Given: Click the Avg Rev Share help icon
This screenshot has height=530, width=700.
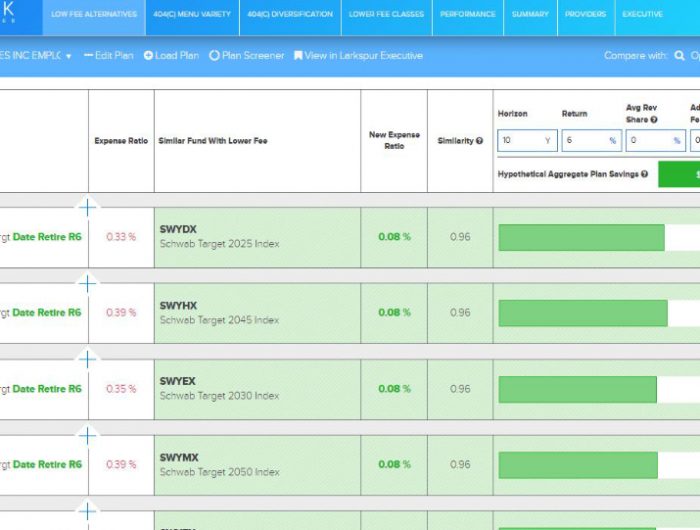Looking at the screenshot, I should point(654,120).
